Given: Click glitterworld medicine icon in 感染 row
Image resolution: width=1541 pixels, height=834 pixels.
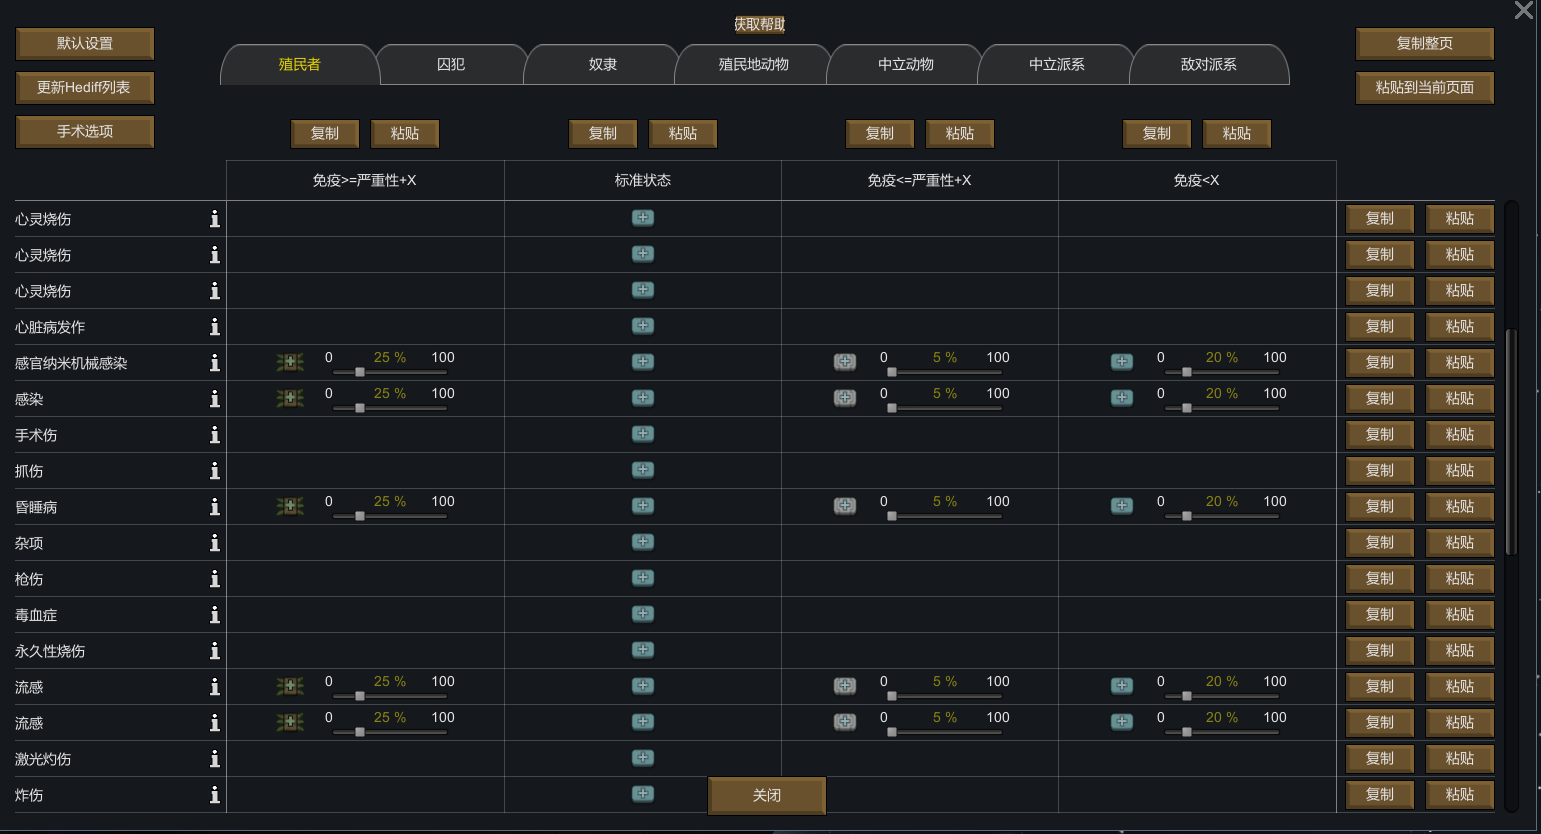Looking at the screenshot, I should point(290,398).
